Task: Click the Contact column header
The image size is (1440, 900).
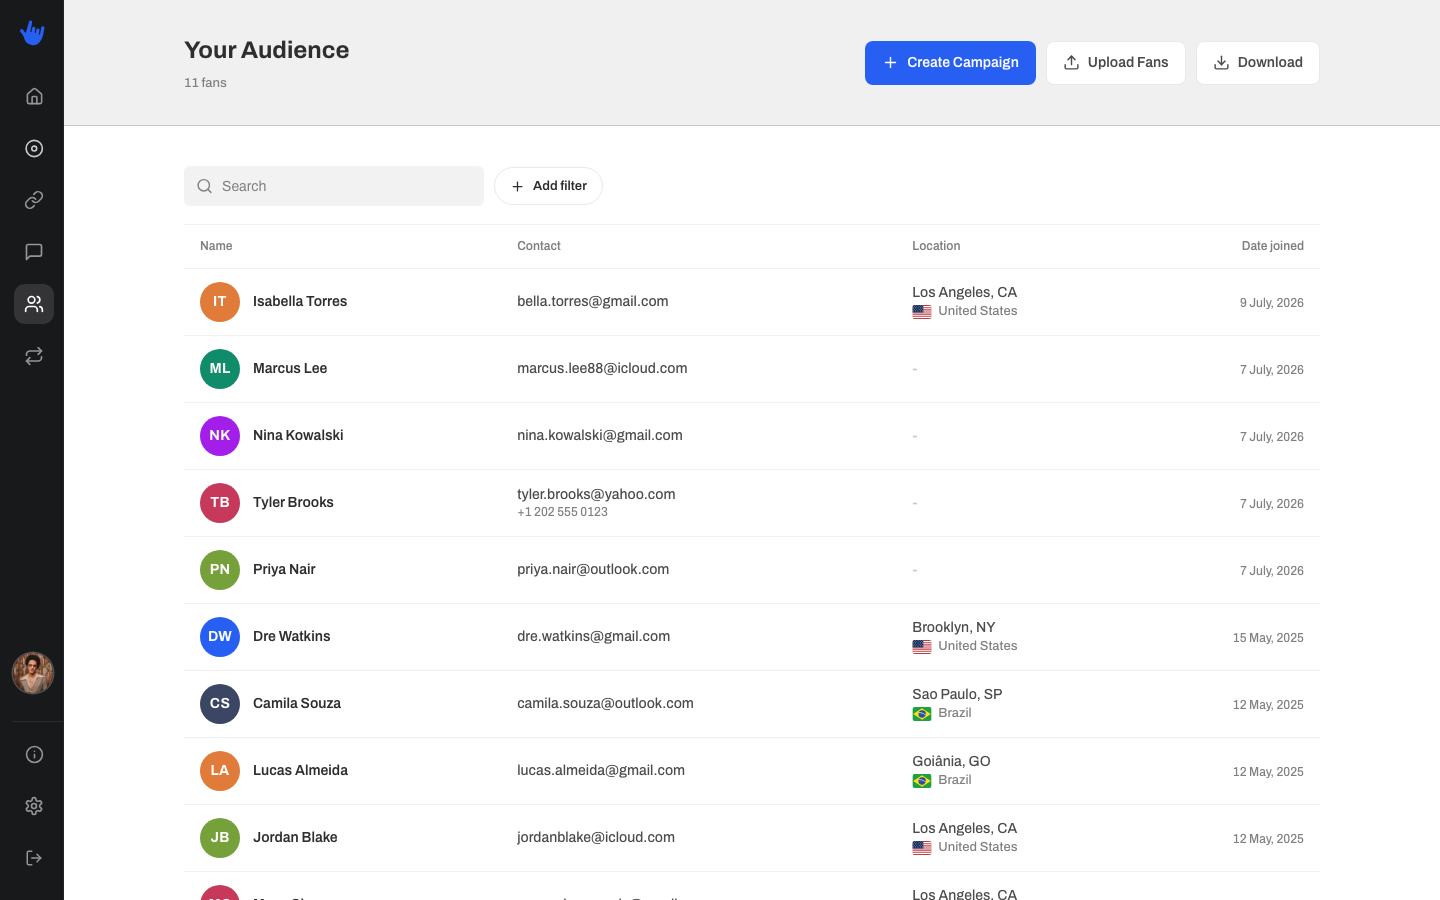Action: (539, 246)
